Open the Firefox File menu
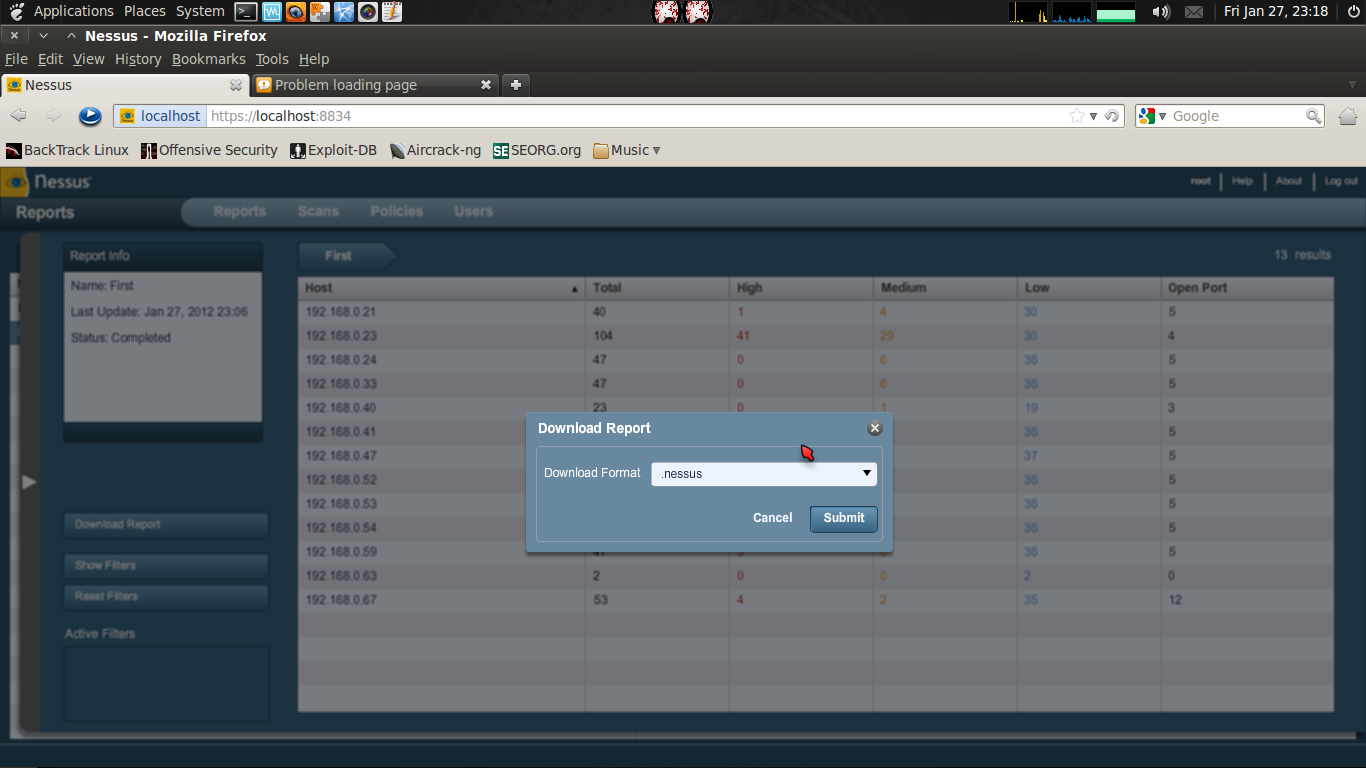 point(16,59)
